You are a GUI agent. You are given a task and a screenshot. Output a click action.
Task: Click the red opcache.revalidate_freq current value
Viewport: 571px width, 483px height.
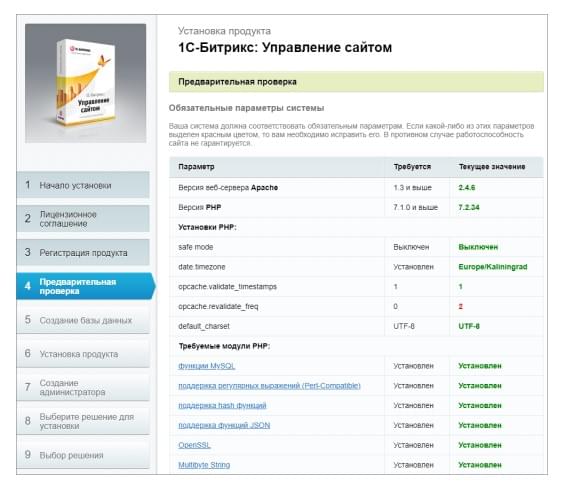[461, 306]
